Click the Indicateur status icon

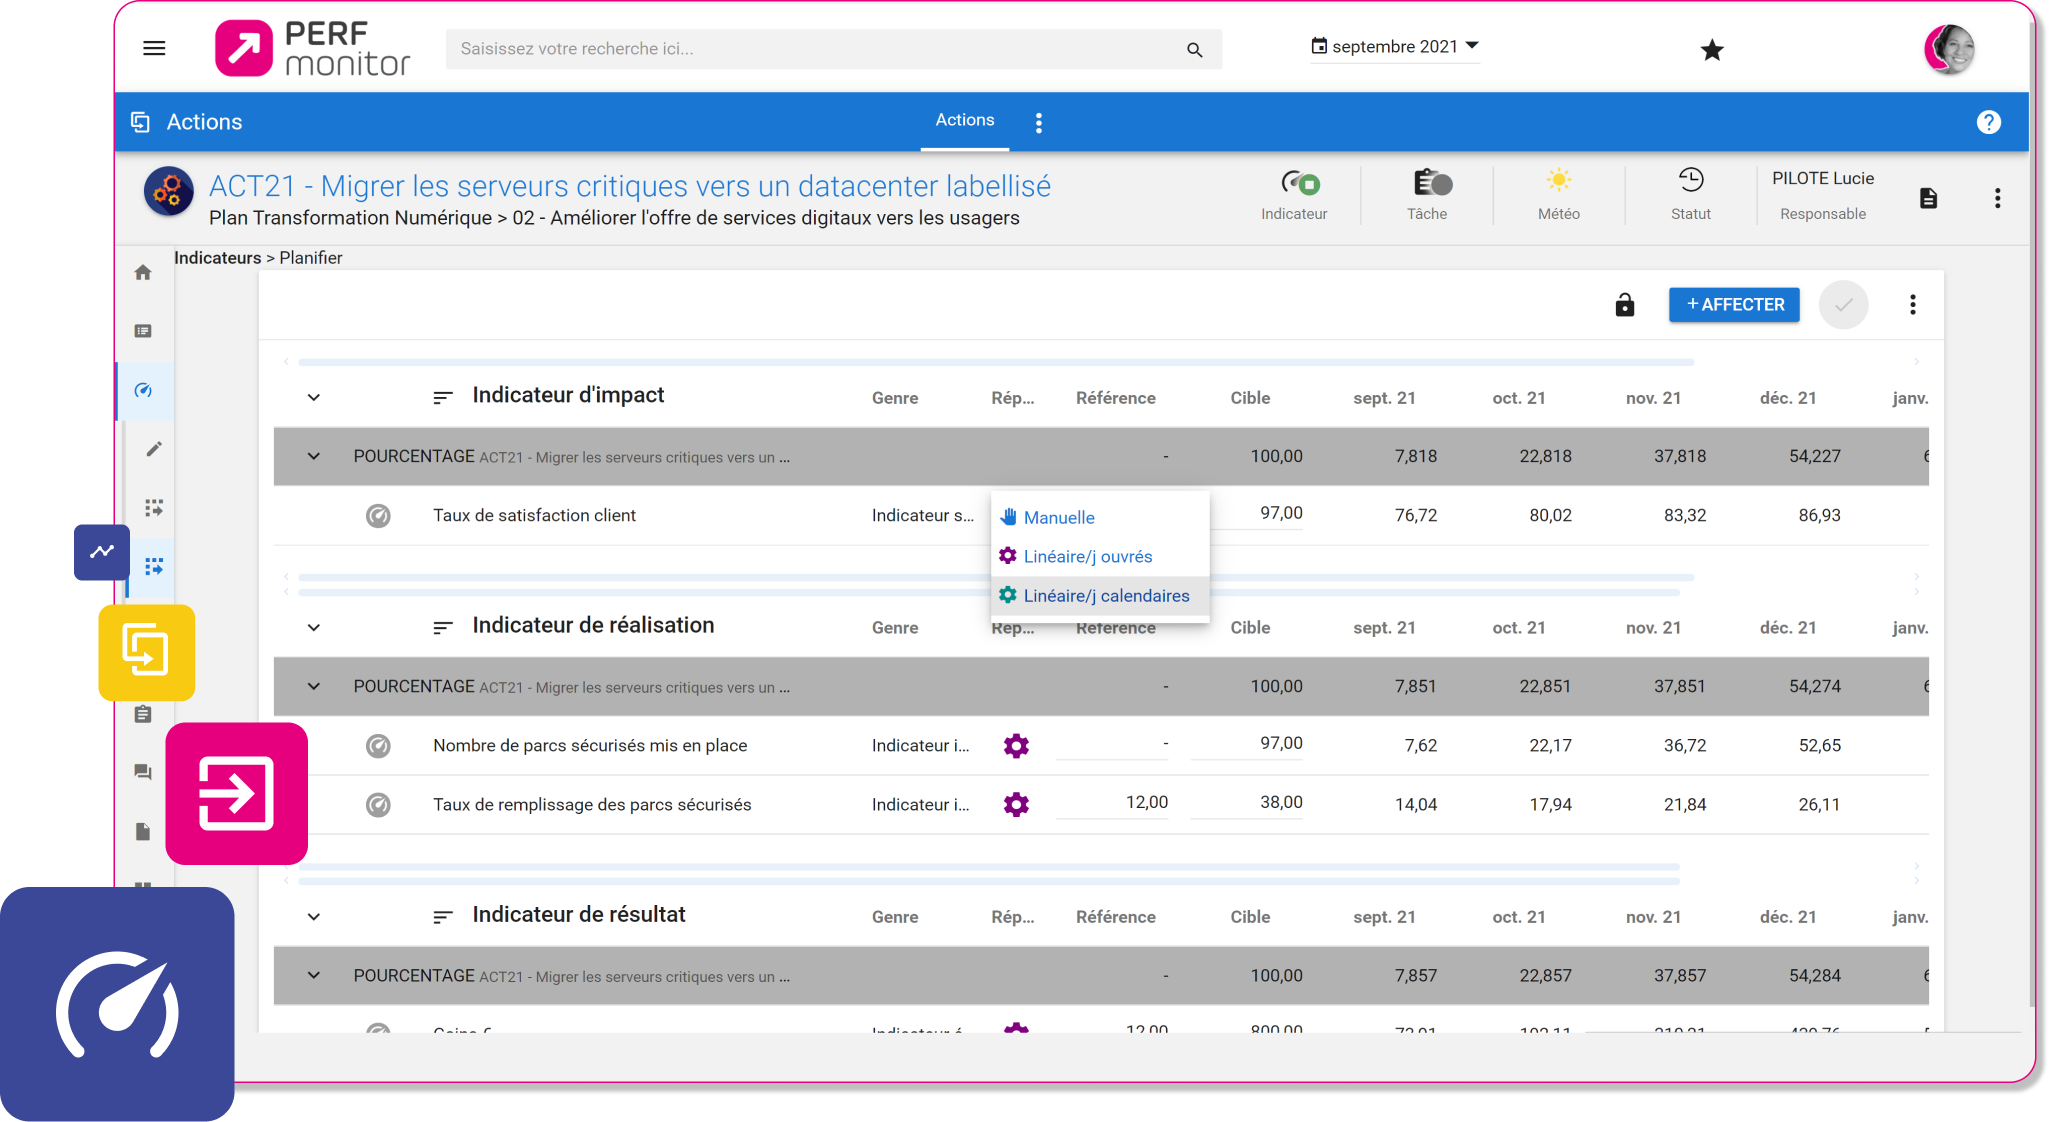tap(1301, 182)
